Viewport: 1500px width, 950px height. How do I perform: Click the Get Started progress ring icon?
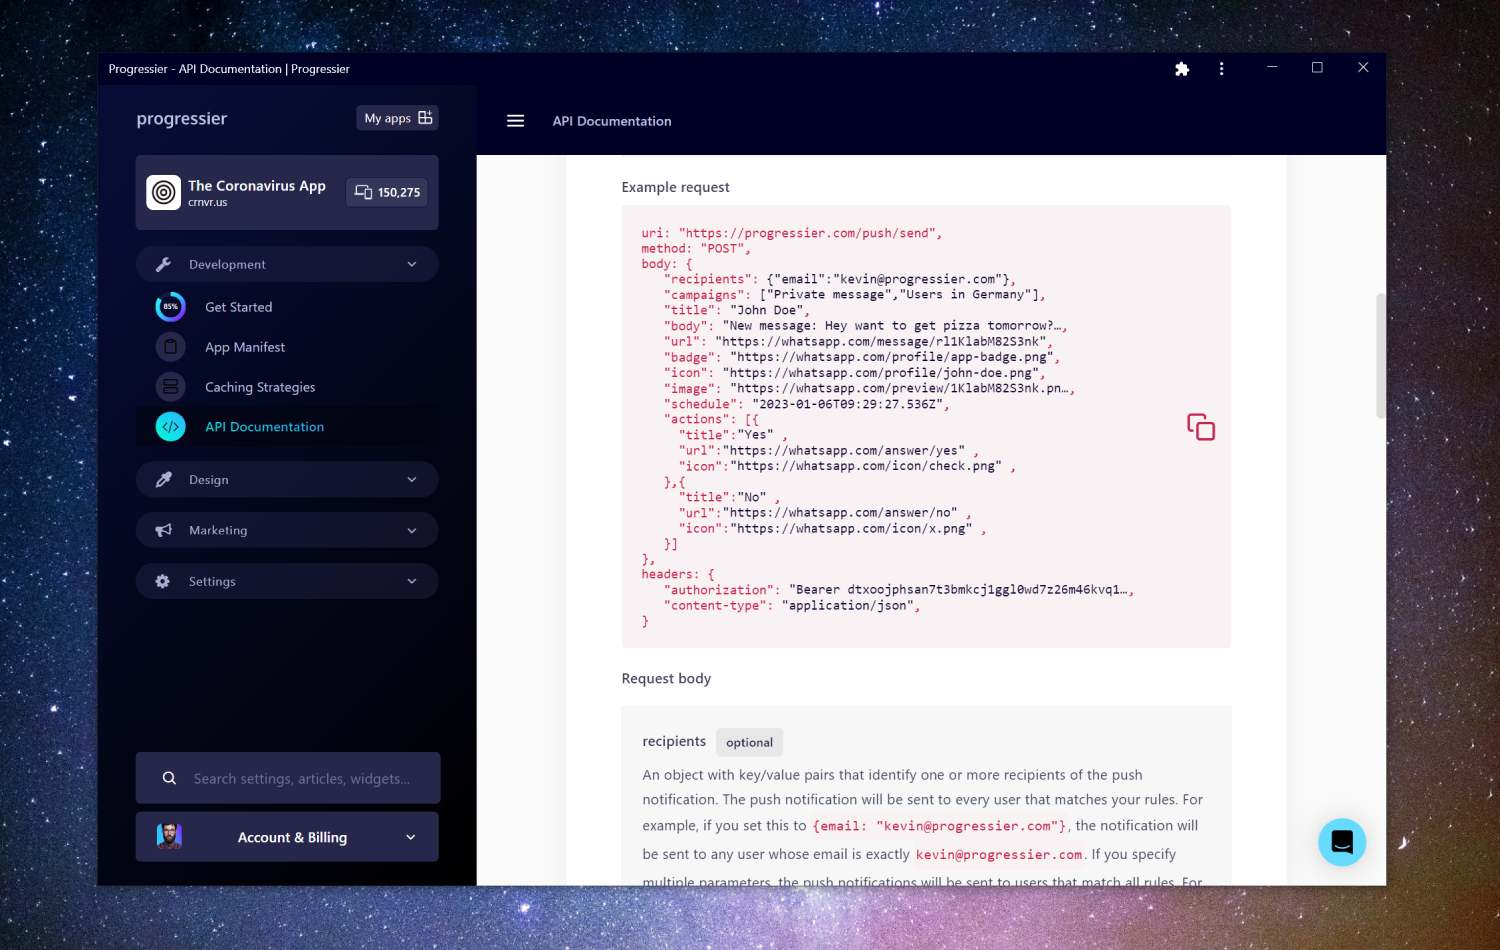pyautogui.click(x=171, y=307)
